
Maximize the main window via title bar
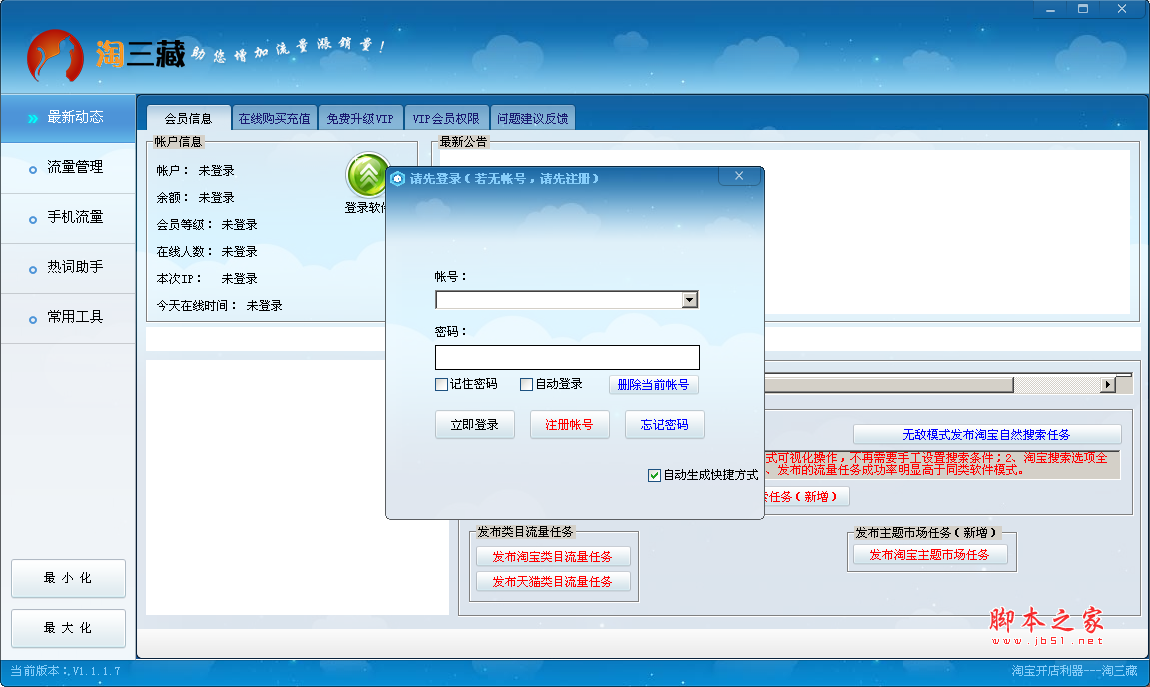tap(1083, 9)
